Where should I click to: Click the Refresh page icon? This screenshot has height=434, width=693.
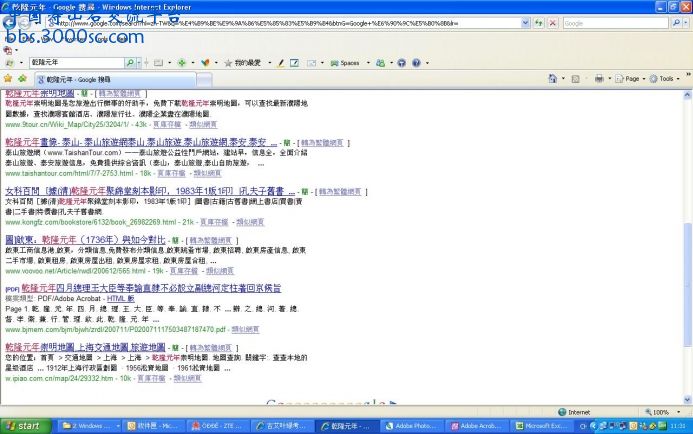click(538, 23)
